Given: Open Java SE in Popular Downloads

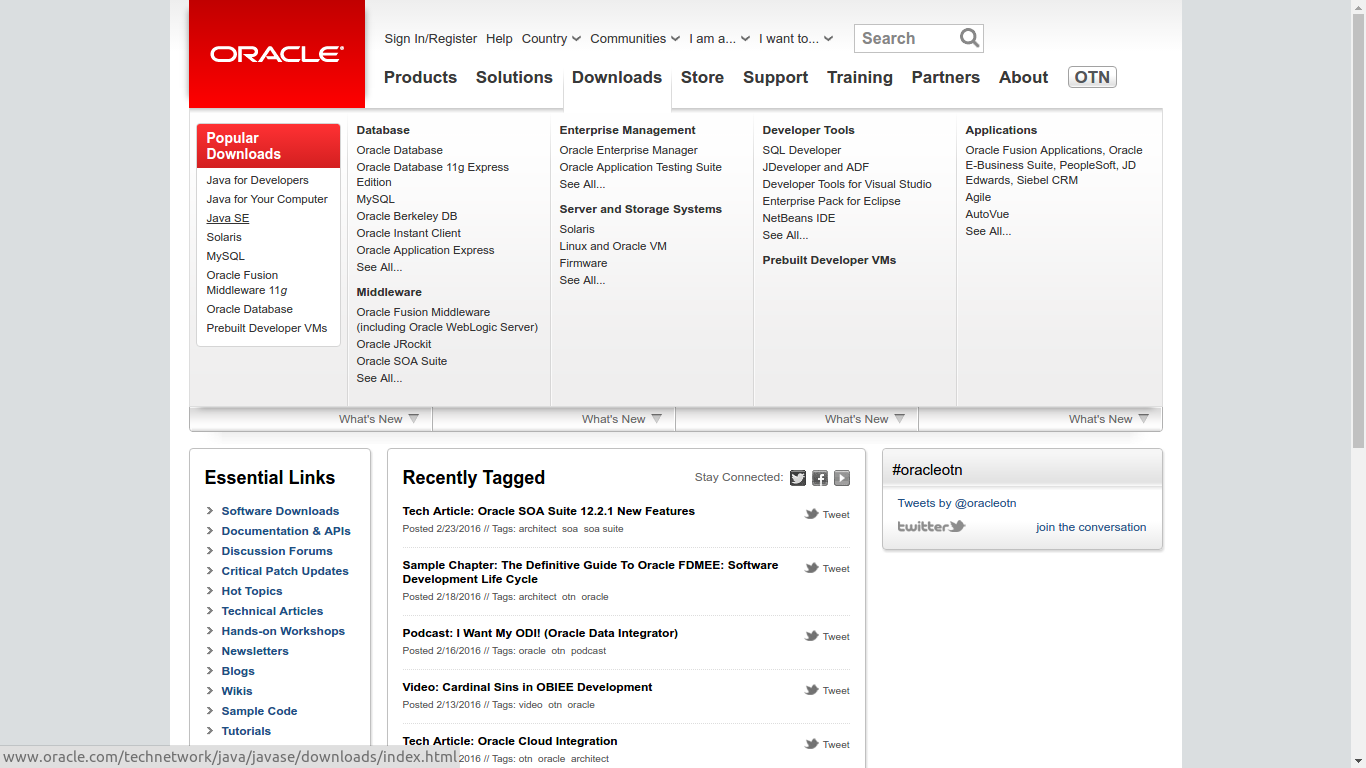Looking at the screenshot, I should coord(228,218).
